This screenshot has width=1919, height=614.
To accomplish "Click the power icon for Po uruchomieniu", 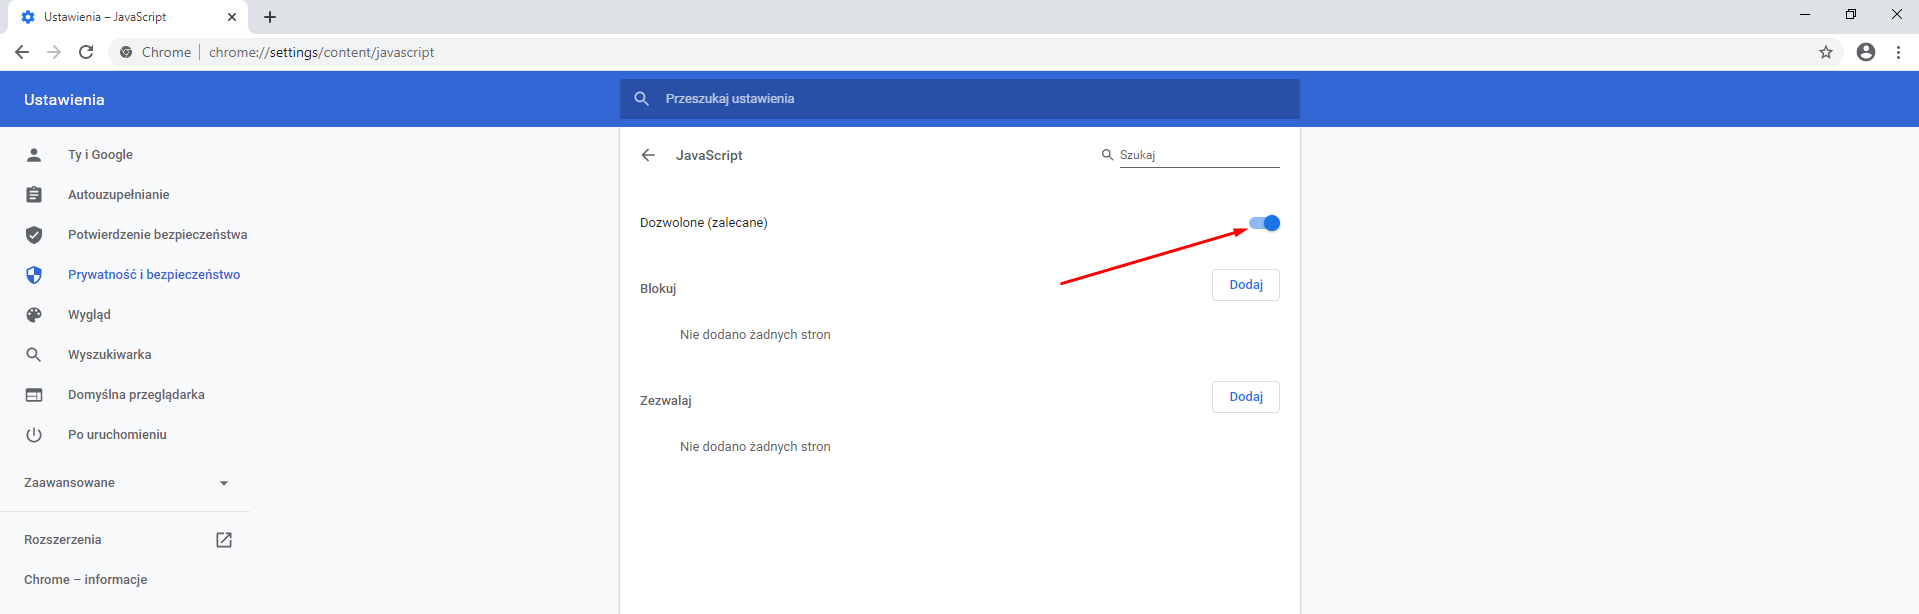I will [x=34, y=435].
